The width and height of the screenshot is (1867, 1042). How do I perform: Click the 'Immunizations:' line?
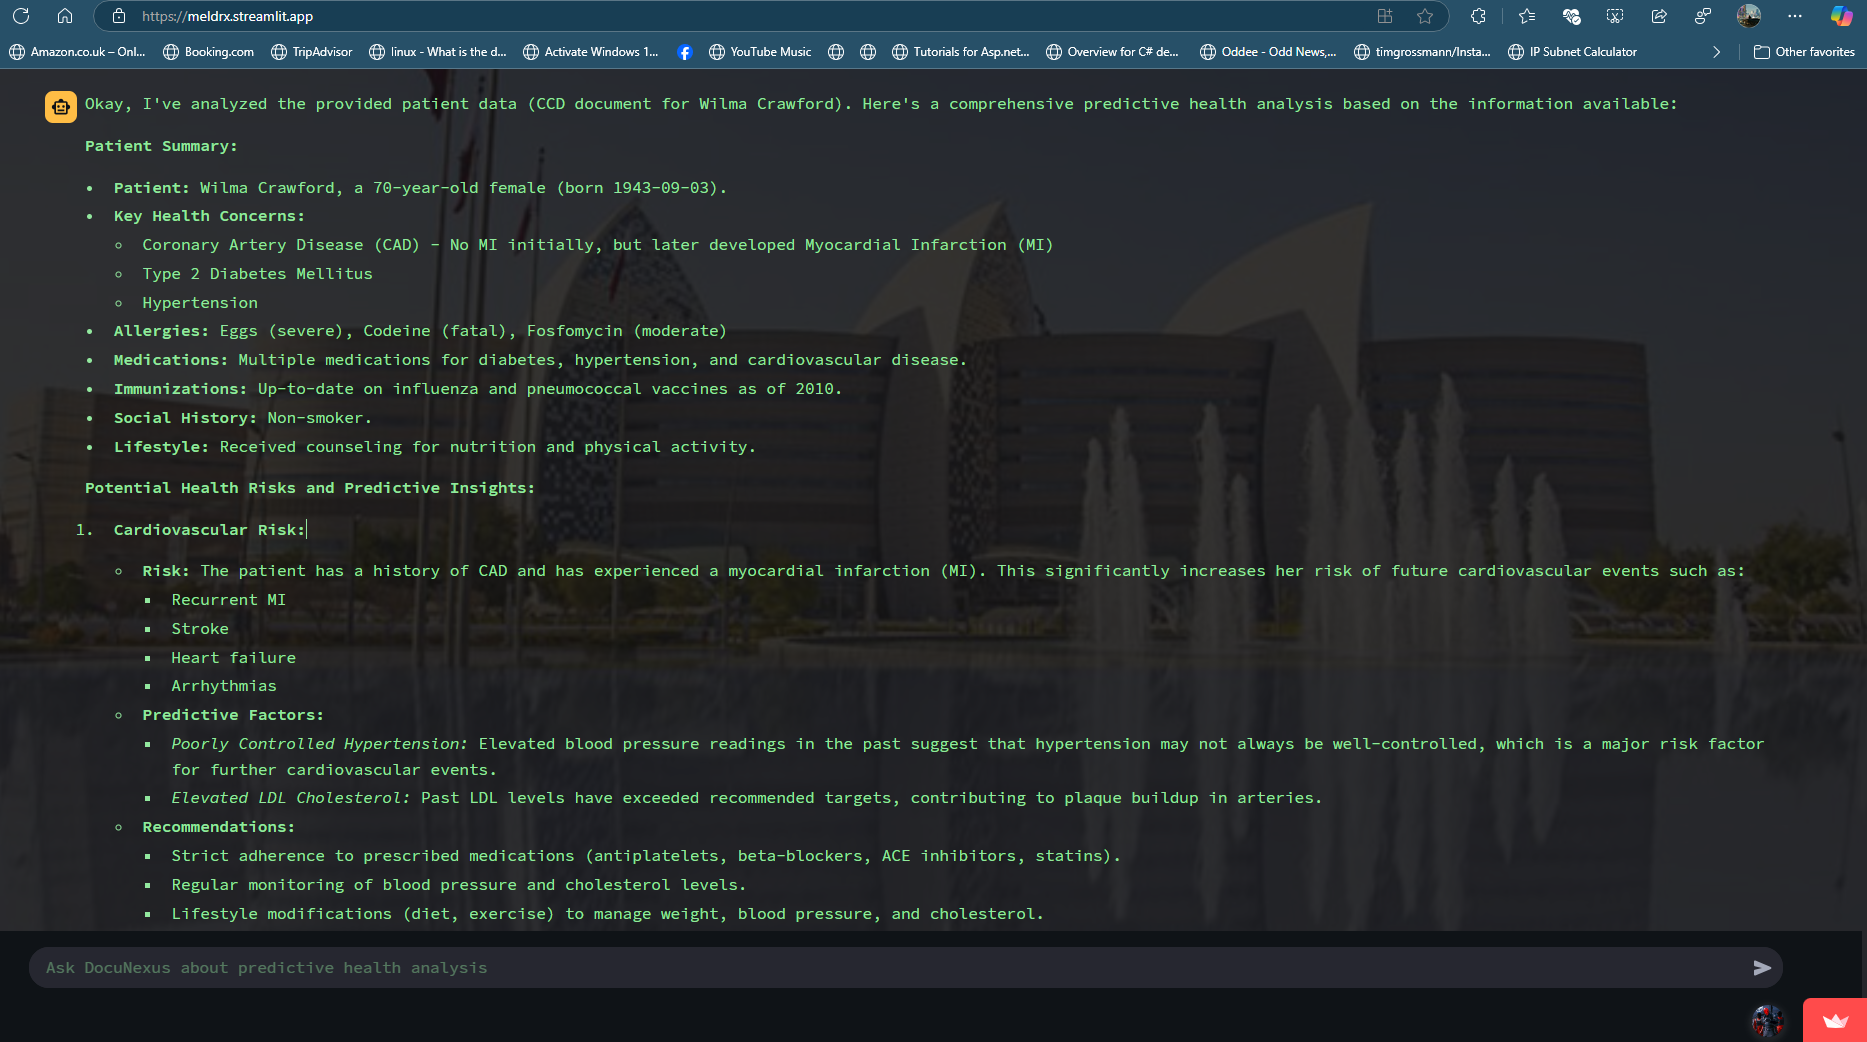click(478, 389)
